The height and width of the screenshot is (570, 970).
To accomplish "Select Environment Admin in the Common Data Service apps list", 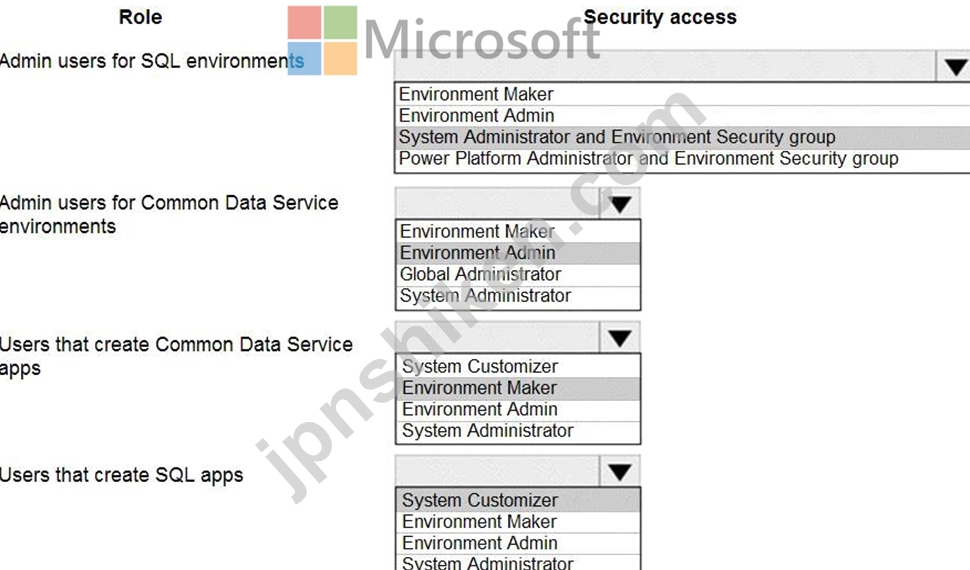I will 518,409.
